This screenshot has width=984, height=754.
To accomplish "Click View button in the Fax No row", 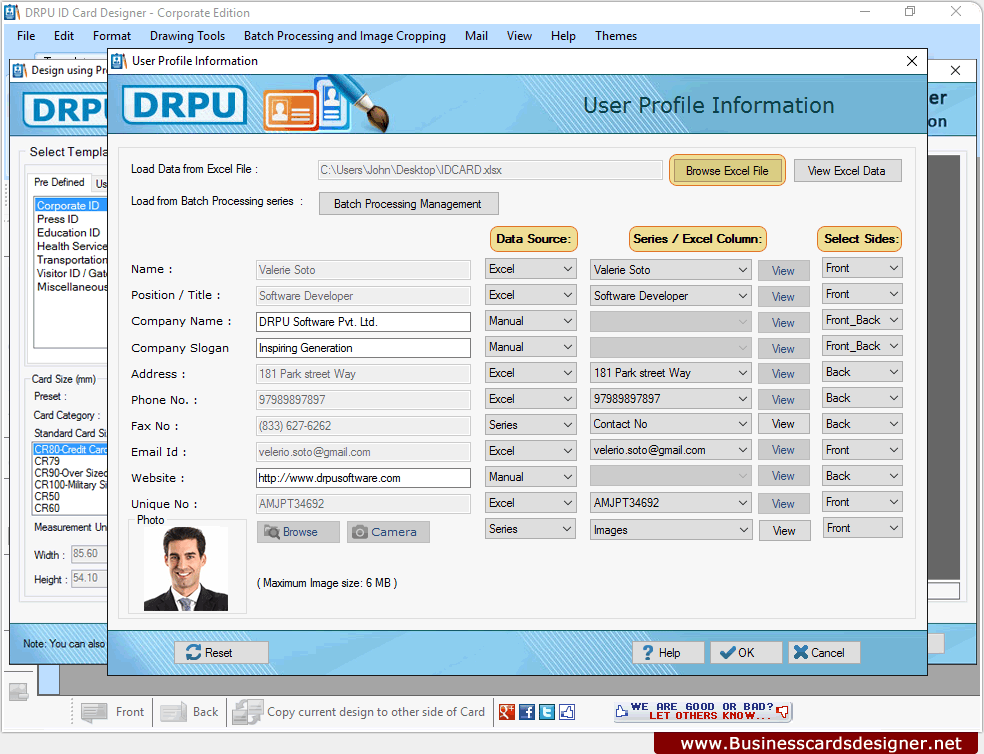I will tap(783, 424).
